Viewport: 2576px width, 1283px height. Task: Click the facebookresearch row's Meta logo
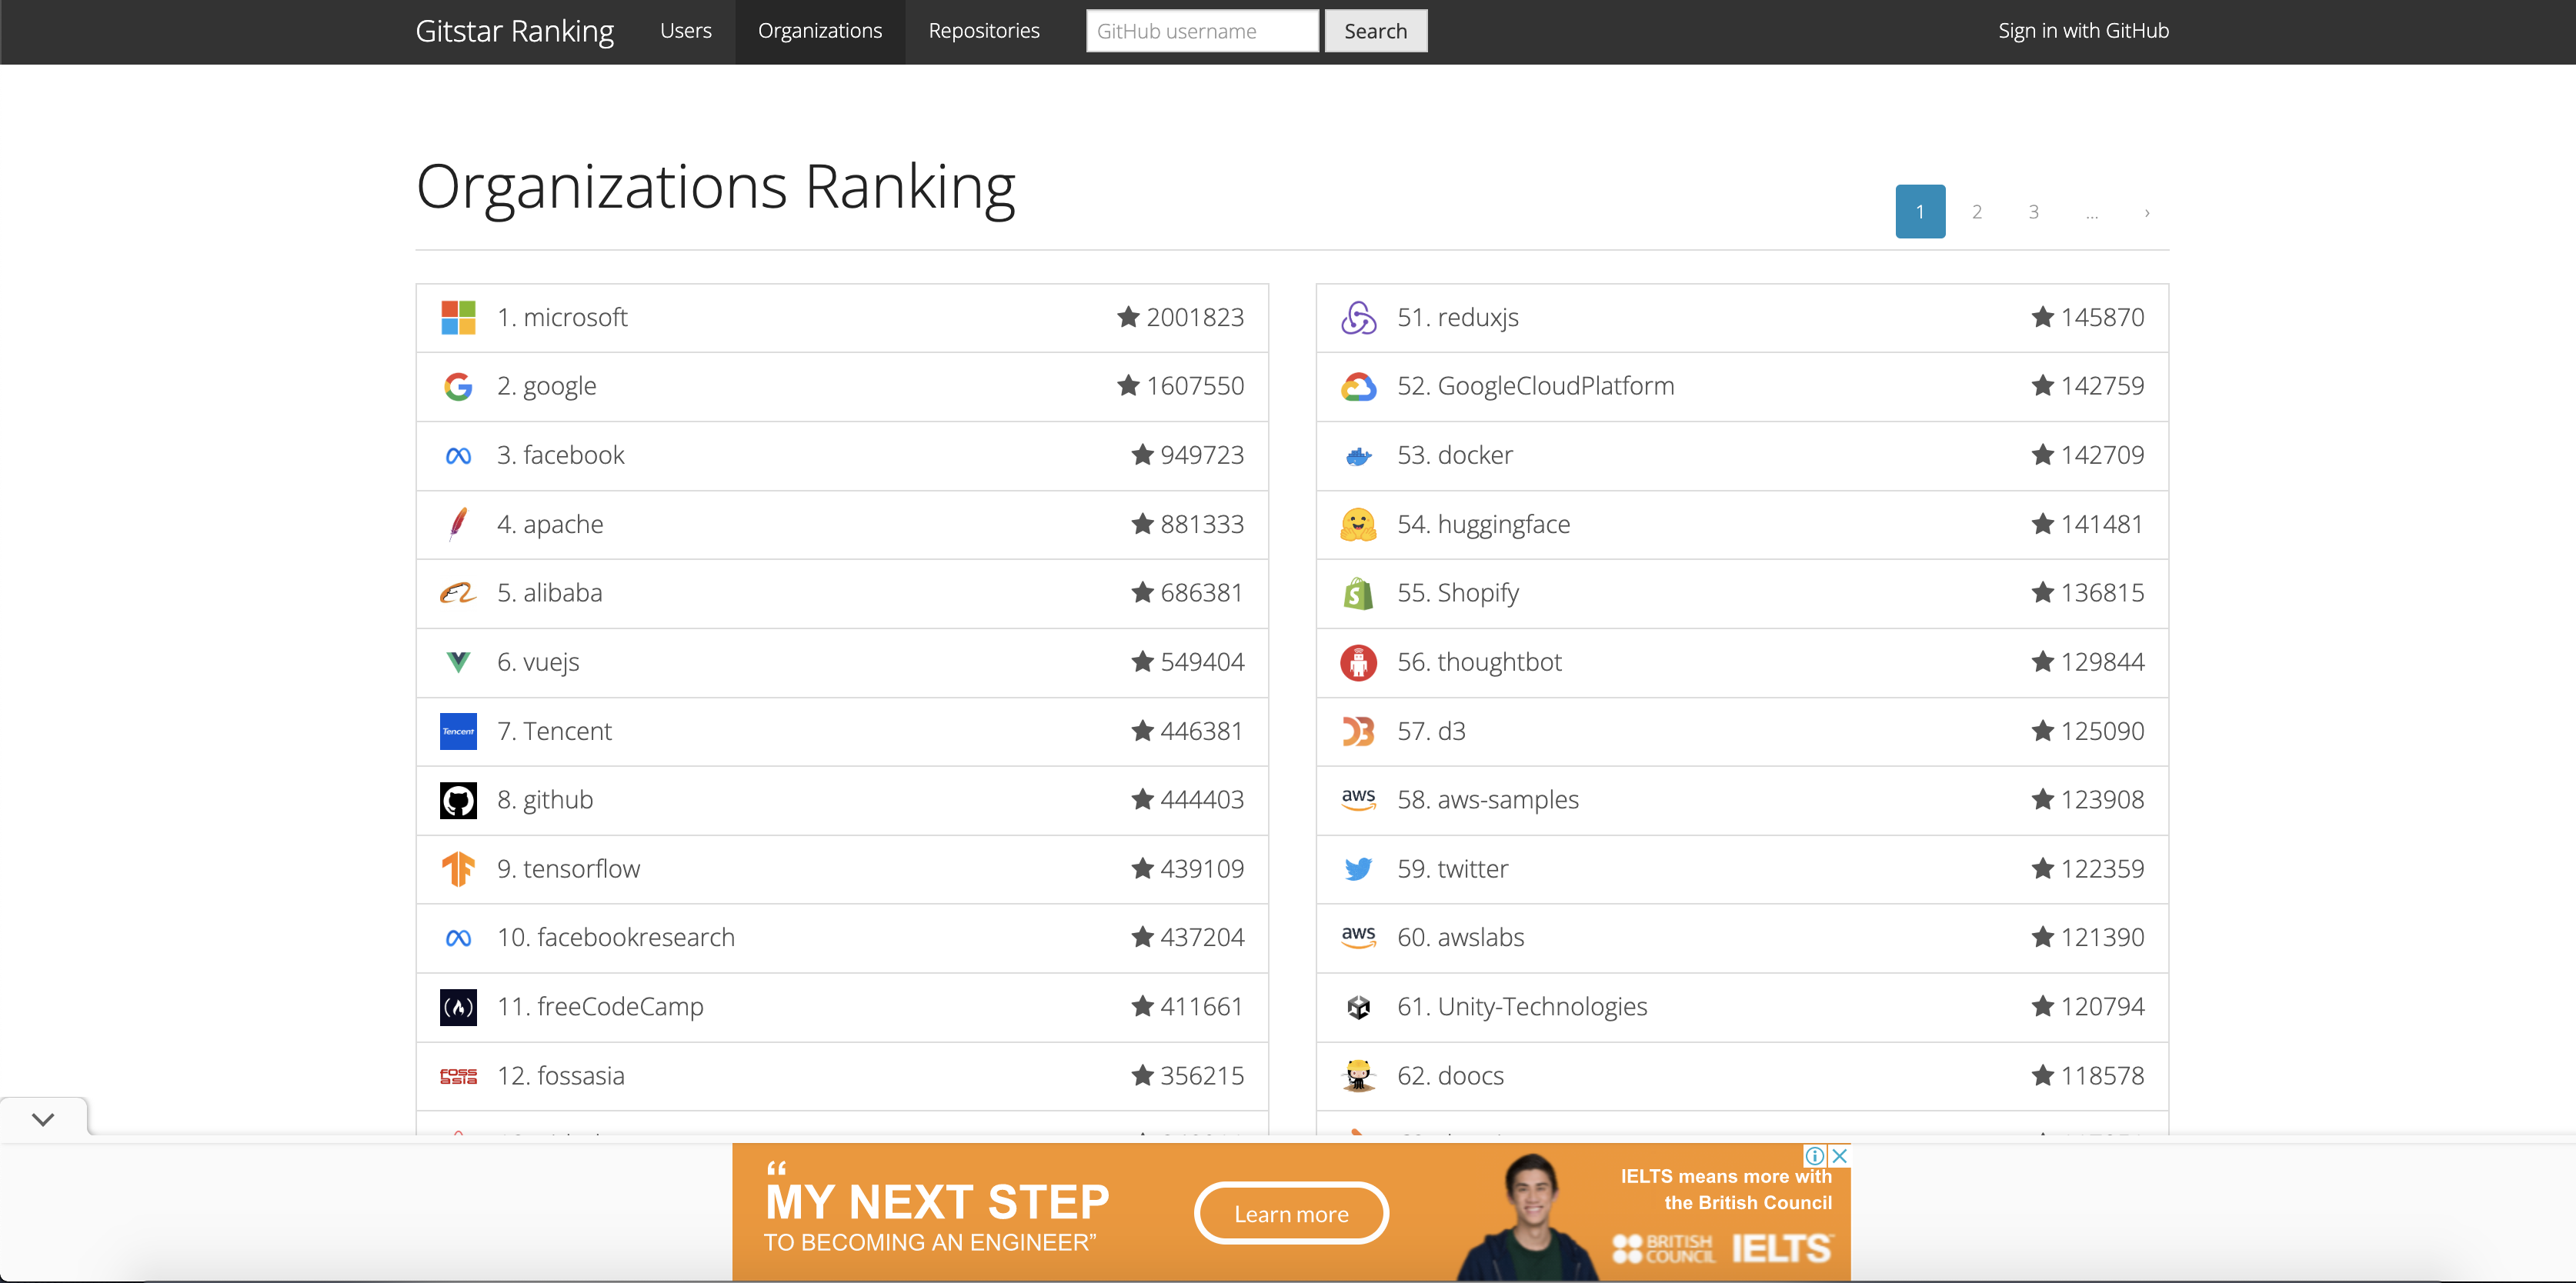[458, 938]
